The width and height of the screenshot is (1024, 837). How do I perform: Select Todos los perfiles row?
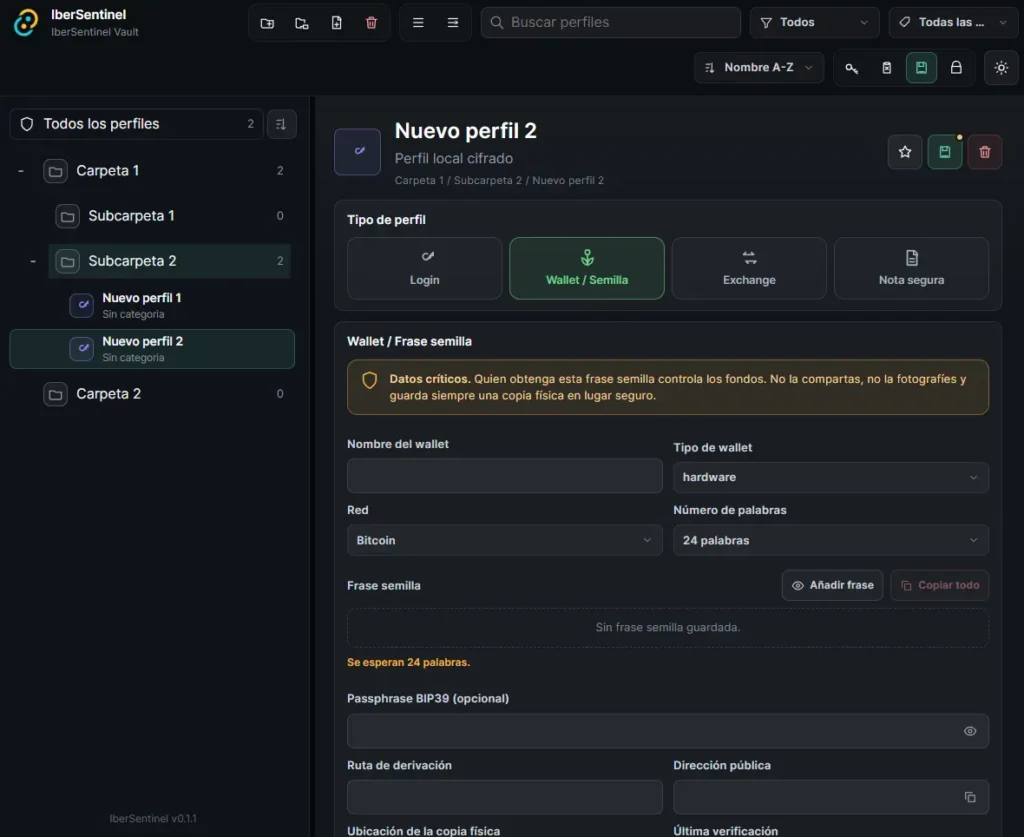[x=136, y=124]
